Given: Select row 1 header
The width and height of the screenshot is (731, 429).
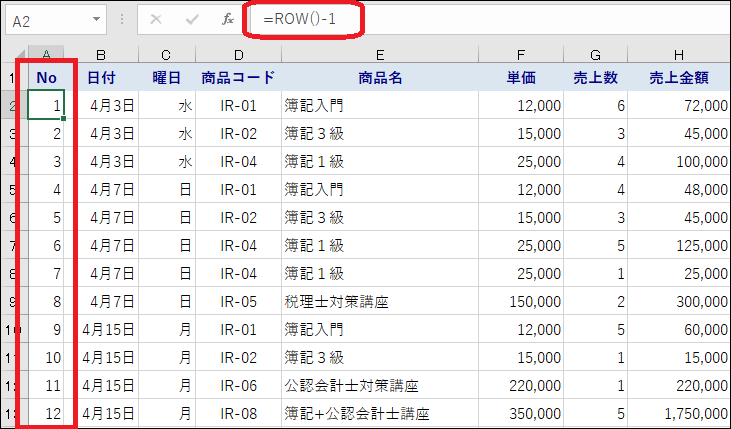Looking at the screenshot, I should click(x=11, y=78).
